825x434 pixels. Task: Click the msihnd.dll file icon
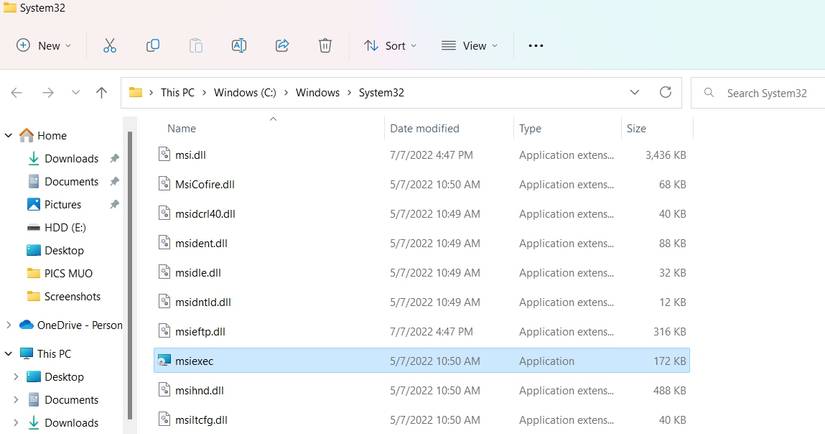click(x=164, y=390)
